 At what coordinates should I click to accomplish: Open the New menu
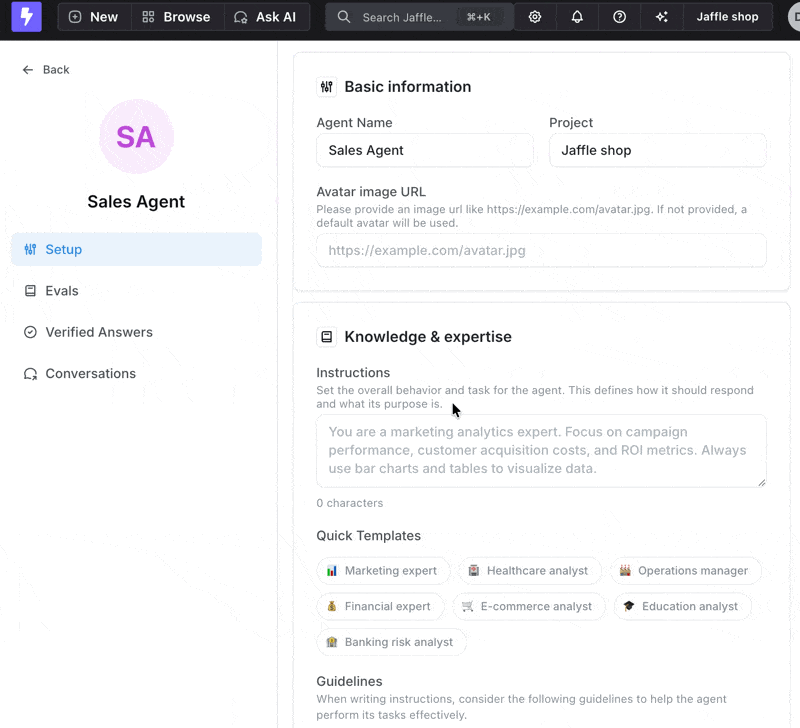tap(93, 16)
